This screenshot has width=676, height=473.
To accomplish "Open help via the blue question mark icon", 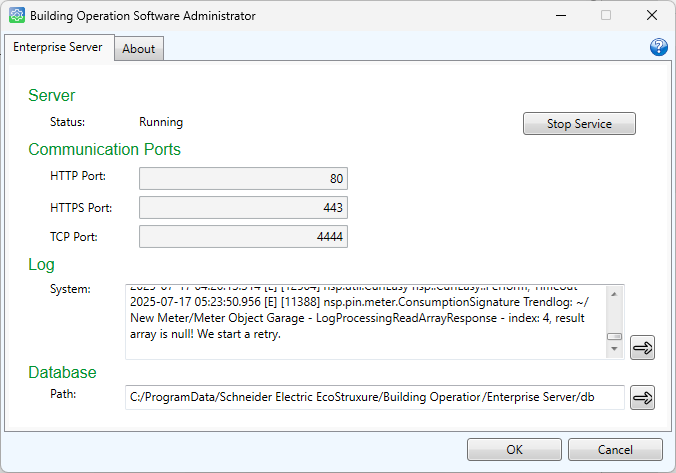I will [658, 47].
